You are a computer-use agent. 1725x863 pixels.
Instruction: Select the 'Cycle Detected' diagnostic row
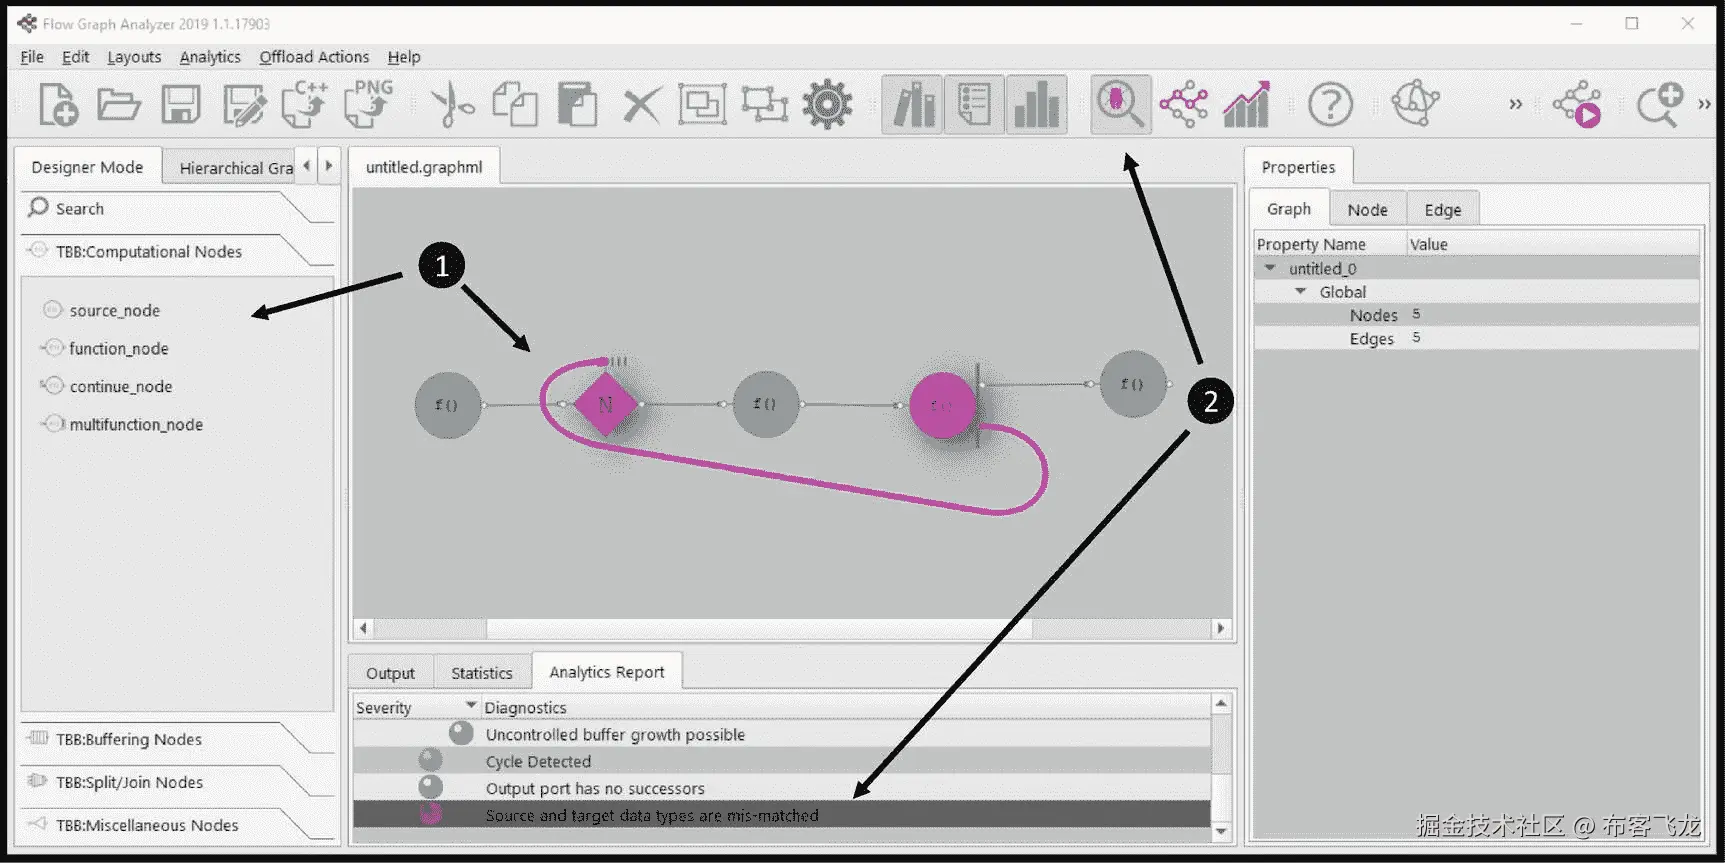tap(782, 761)
